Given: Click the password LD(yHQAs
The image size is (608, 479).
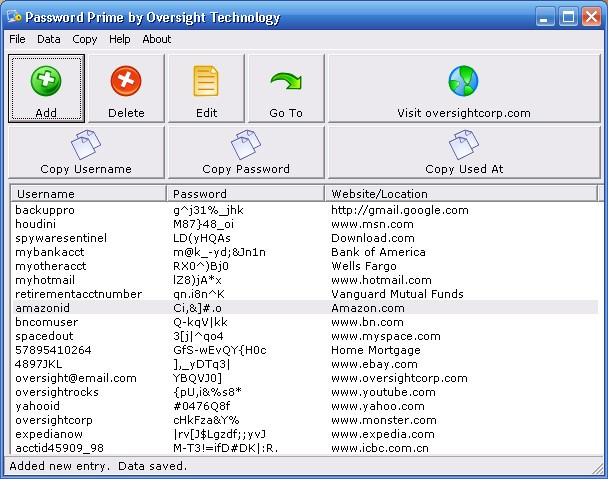Looking at the screenshot, I should (x=202, y=238).
